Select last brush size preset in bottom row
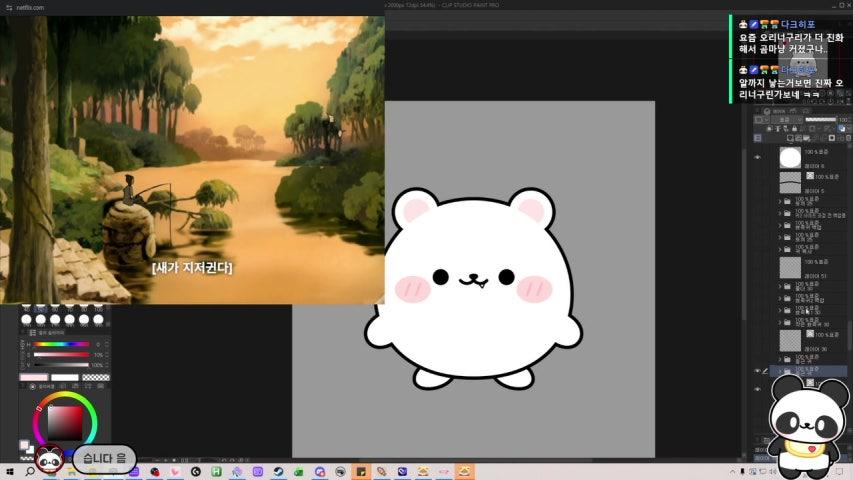This screenshot has width=853, height=480. pos(98,319)
